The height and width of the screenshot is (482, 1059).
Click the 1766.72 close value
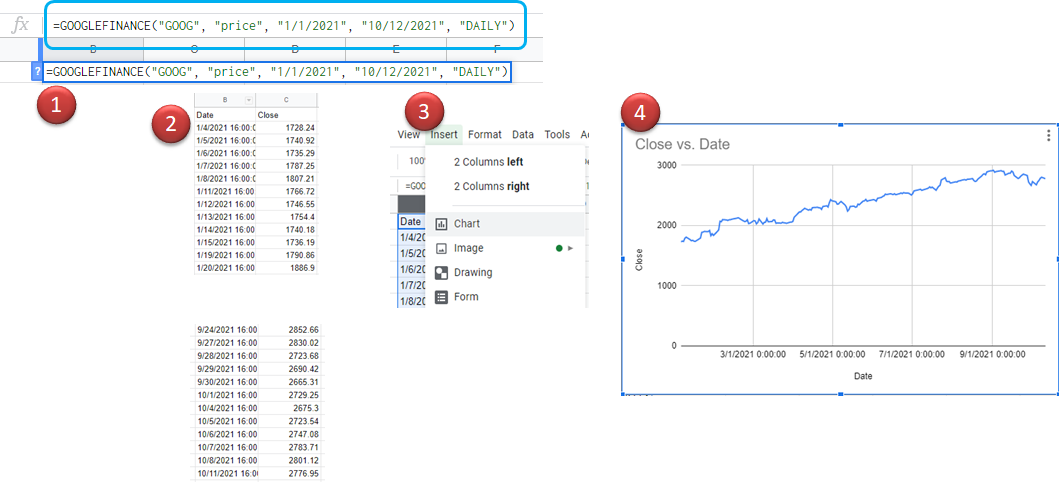click(301, 192)
